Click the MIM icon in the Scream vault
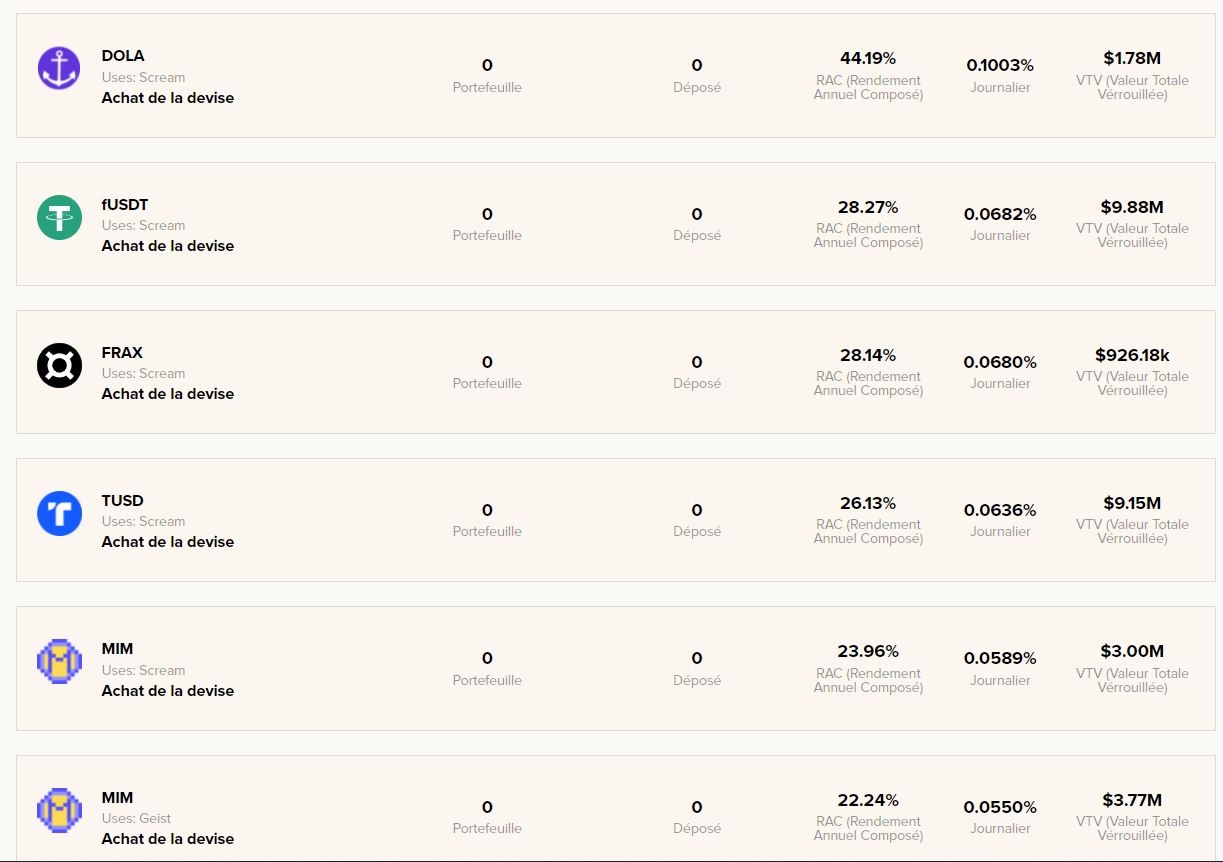The width and height of the screenshot is (1223, 862). click(x=59, y=661)
